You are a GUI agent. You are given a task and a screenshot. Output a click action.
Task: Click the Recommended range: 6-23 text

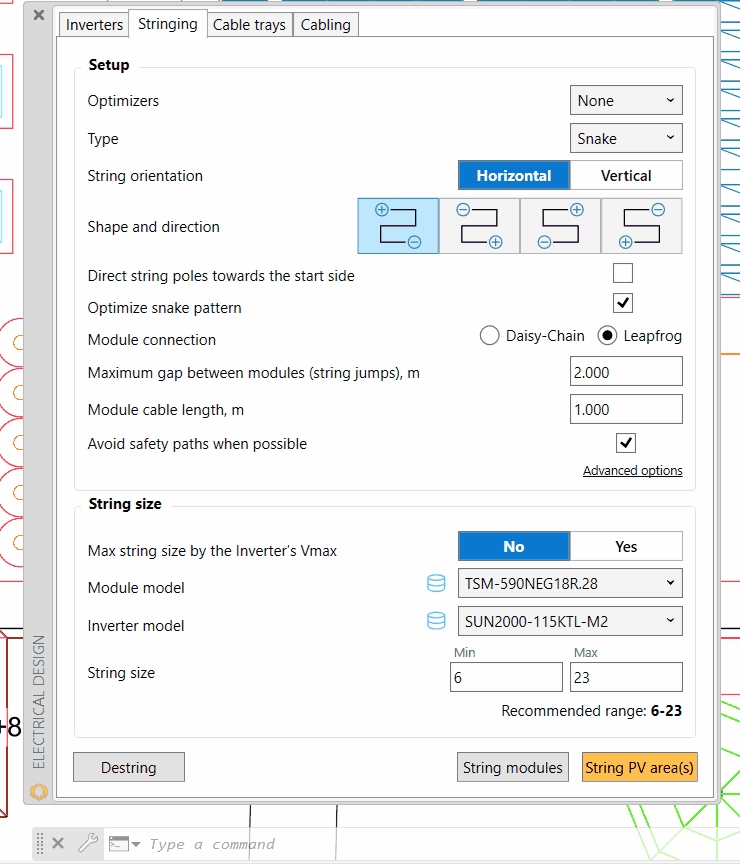(591, 710)
